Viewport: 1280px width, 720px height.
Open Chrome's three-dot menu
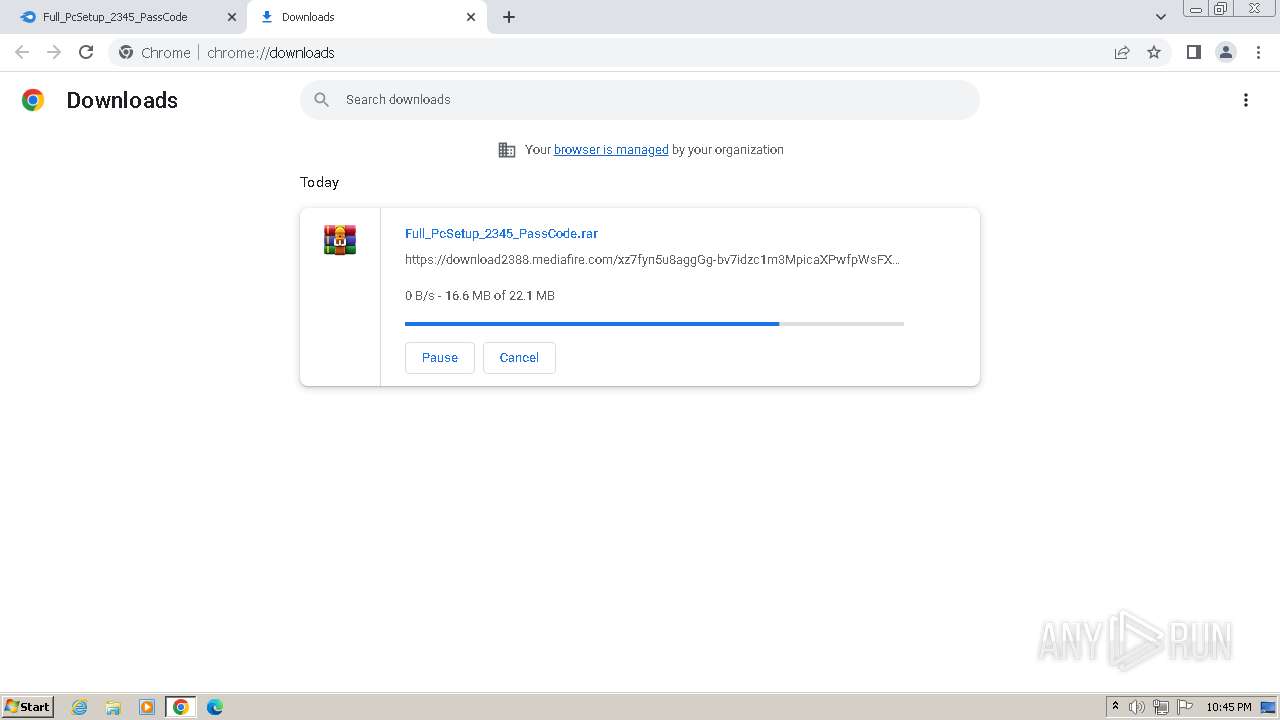pos(1258,52)
